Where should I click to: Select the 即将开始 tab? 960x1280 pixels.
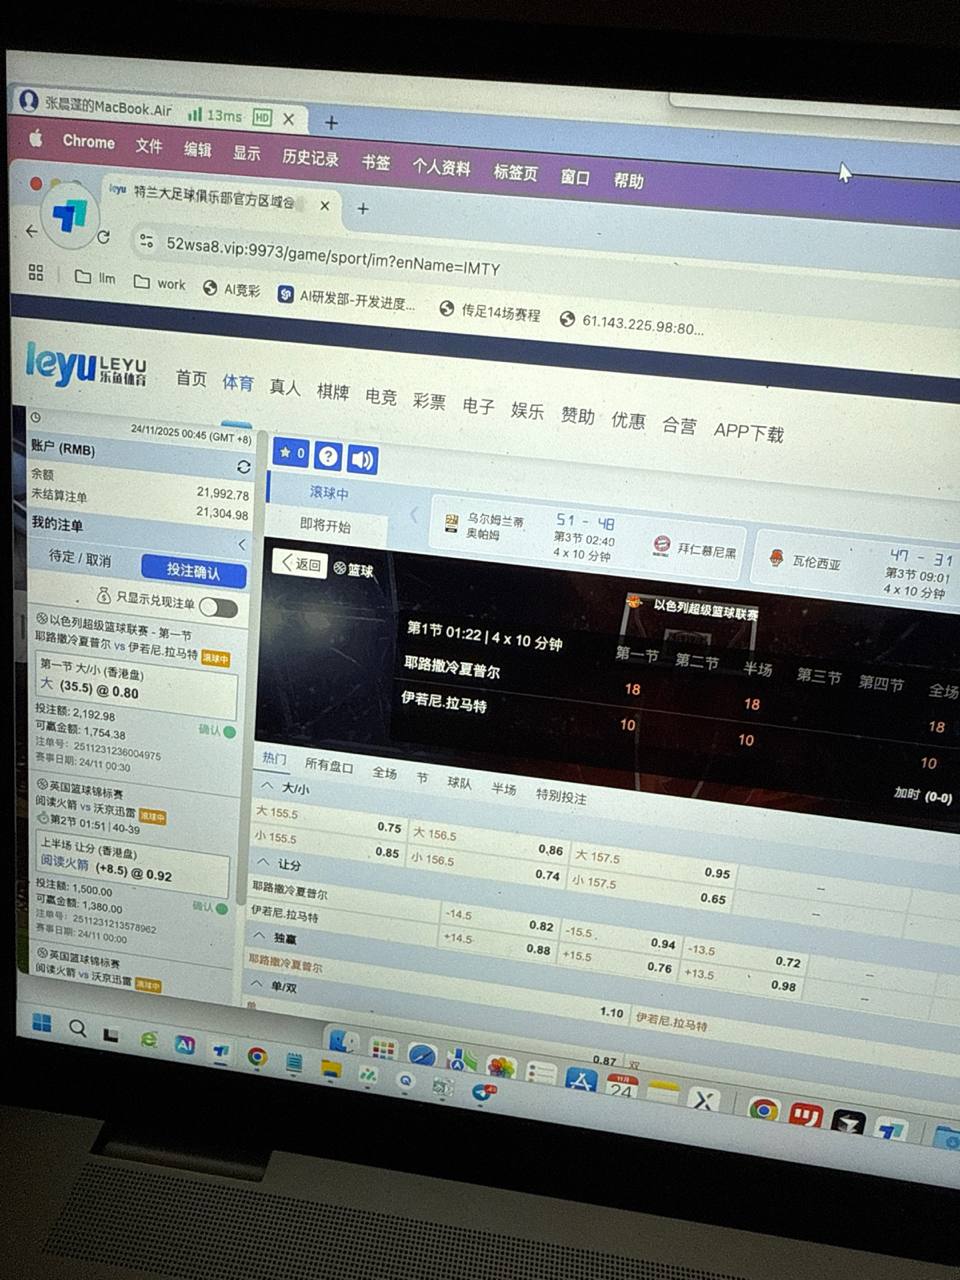coord(325,525)
